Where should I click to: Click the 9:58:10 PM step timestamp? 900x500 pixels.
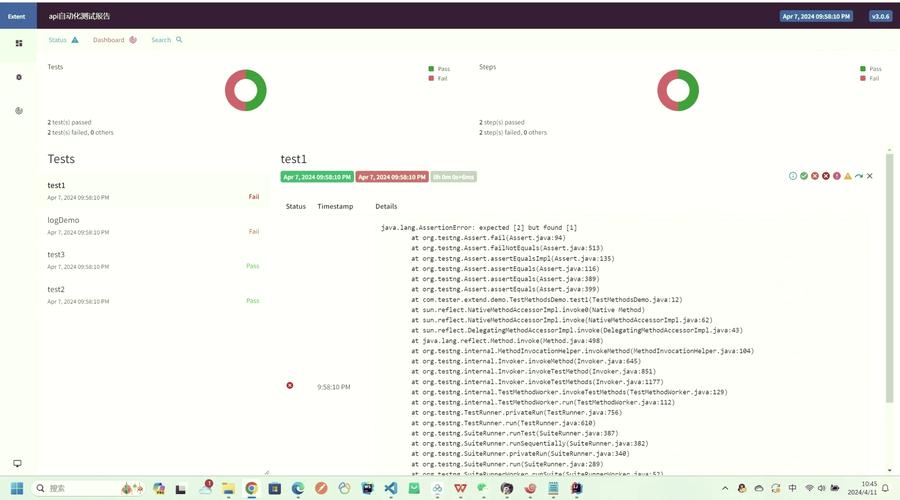coord(333,387)
